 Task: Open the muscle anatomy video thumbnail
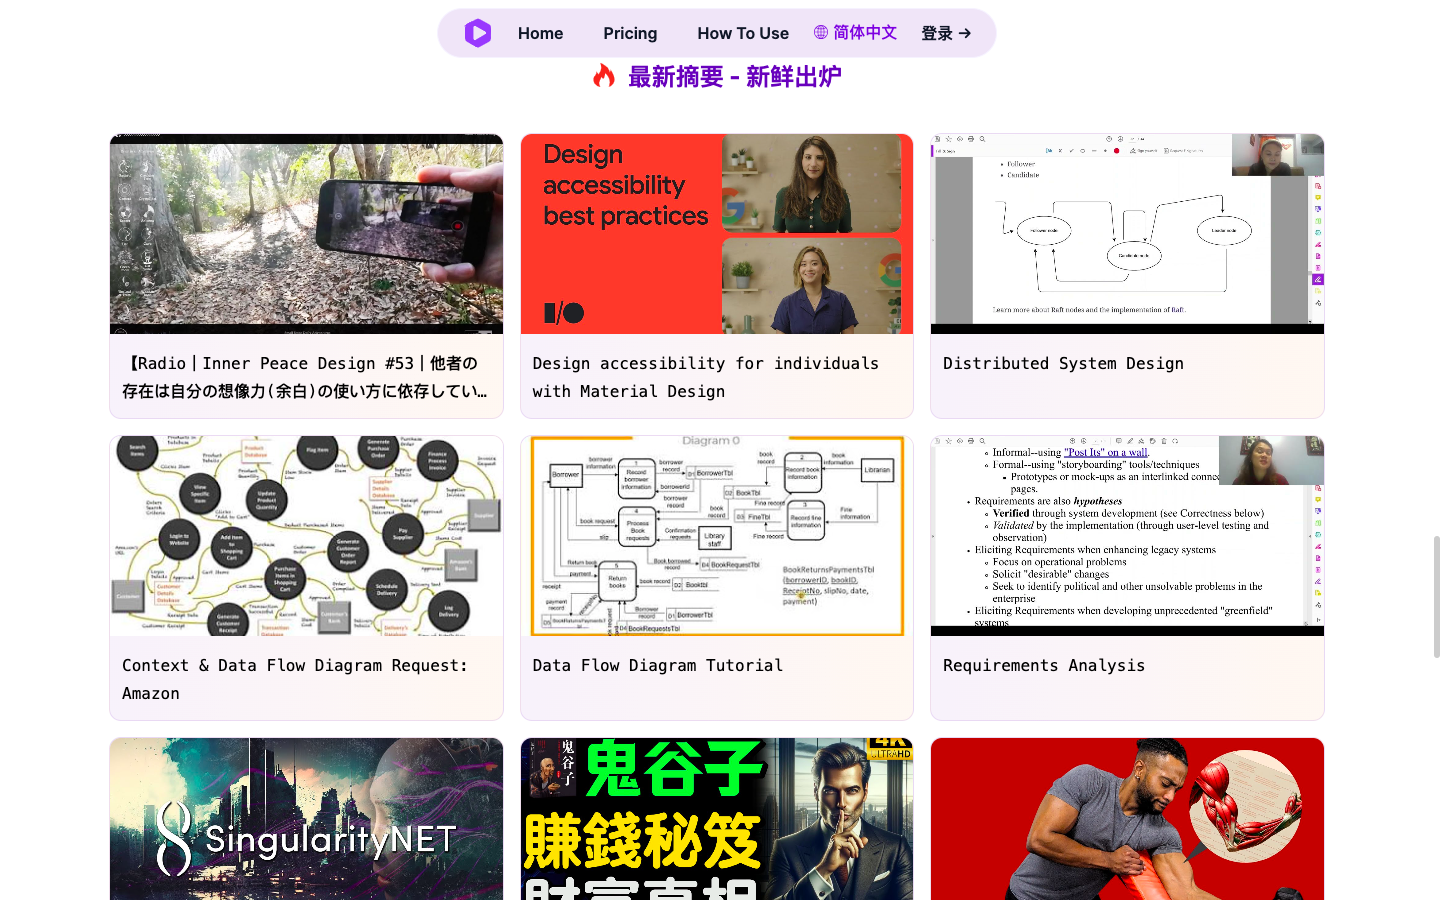click(x=1127, y=819)
